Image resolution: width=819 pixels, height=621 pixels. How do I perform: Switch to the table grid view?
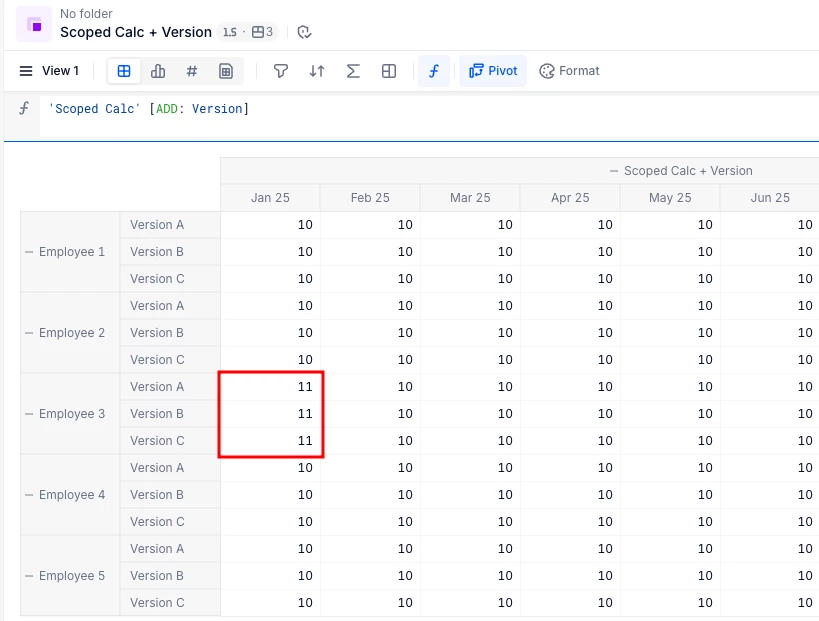[x=124, y=71]
